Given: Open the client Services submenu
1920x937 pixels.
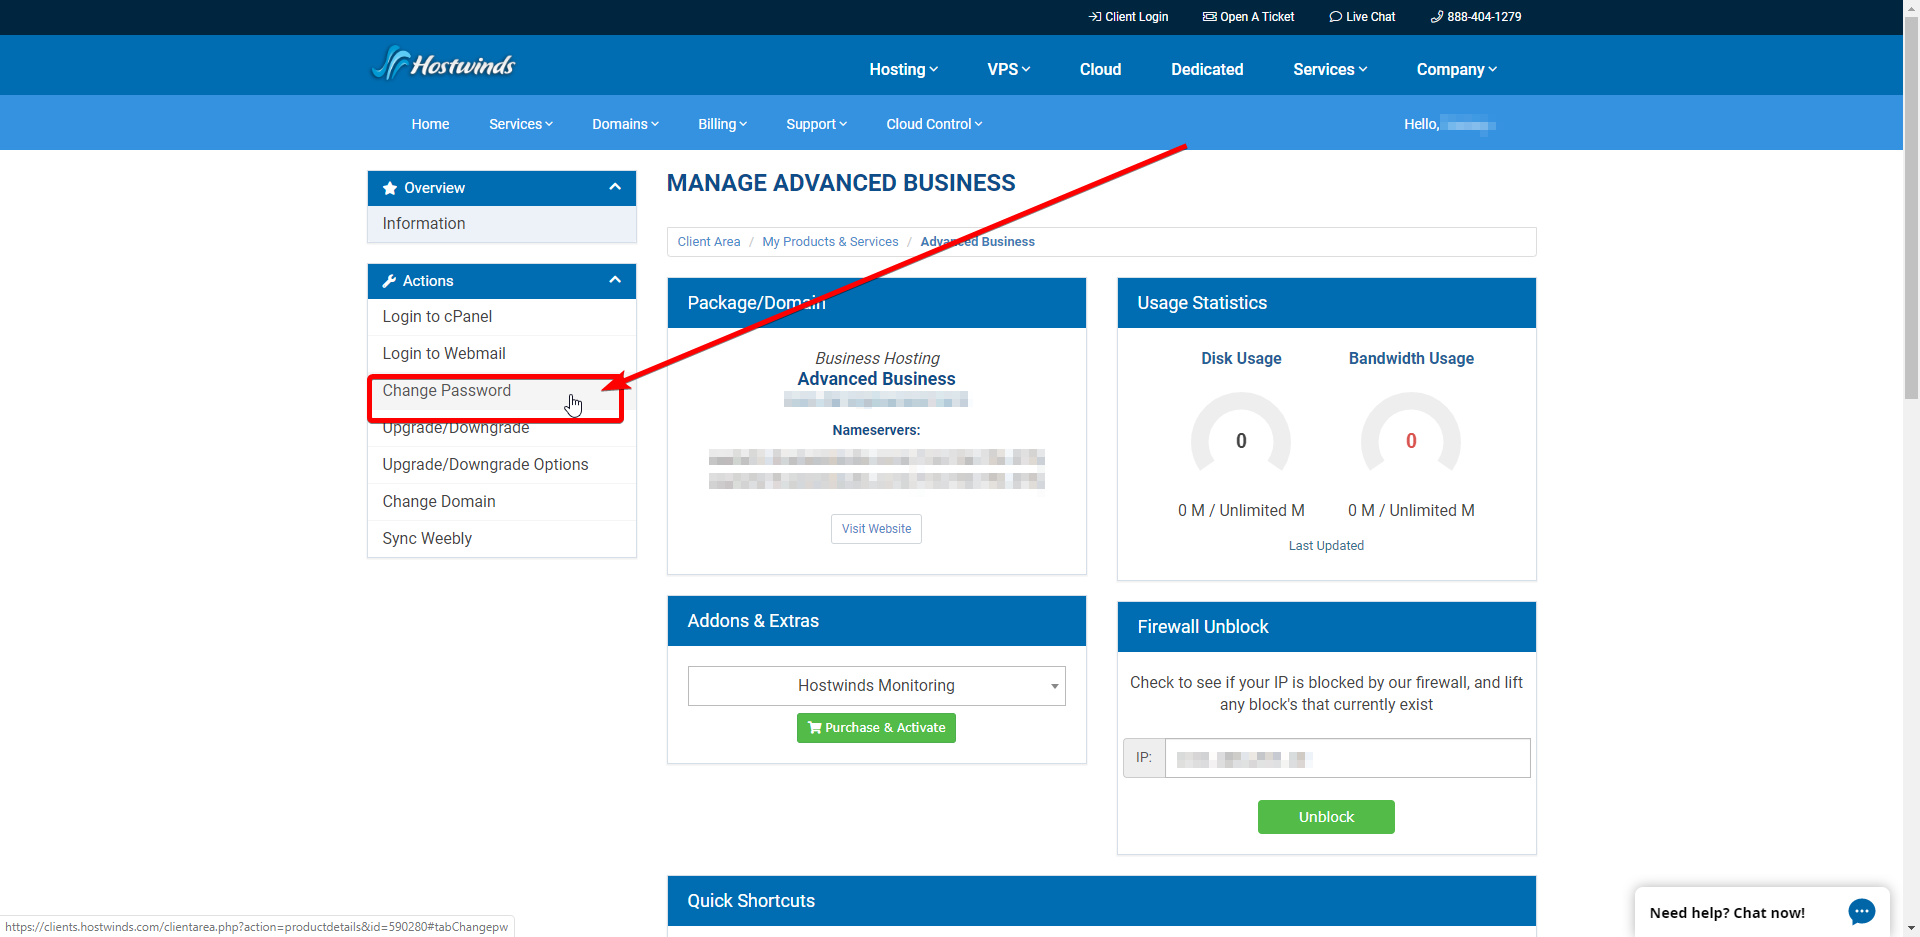Looking at the screenshot, I should tap(520, 124).
